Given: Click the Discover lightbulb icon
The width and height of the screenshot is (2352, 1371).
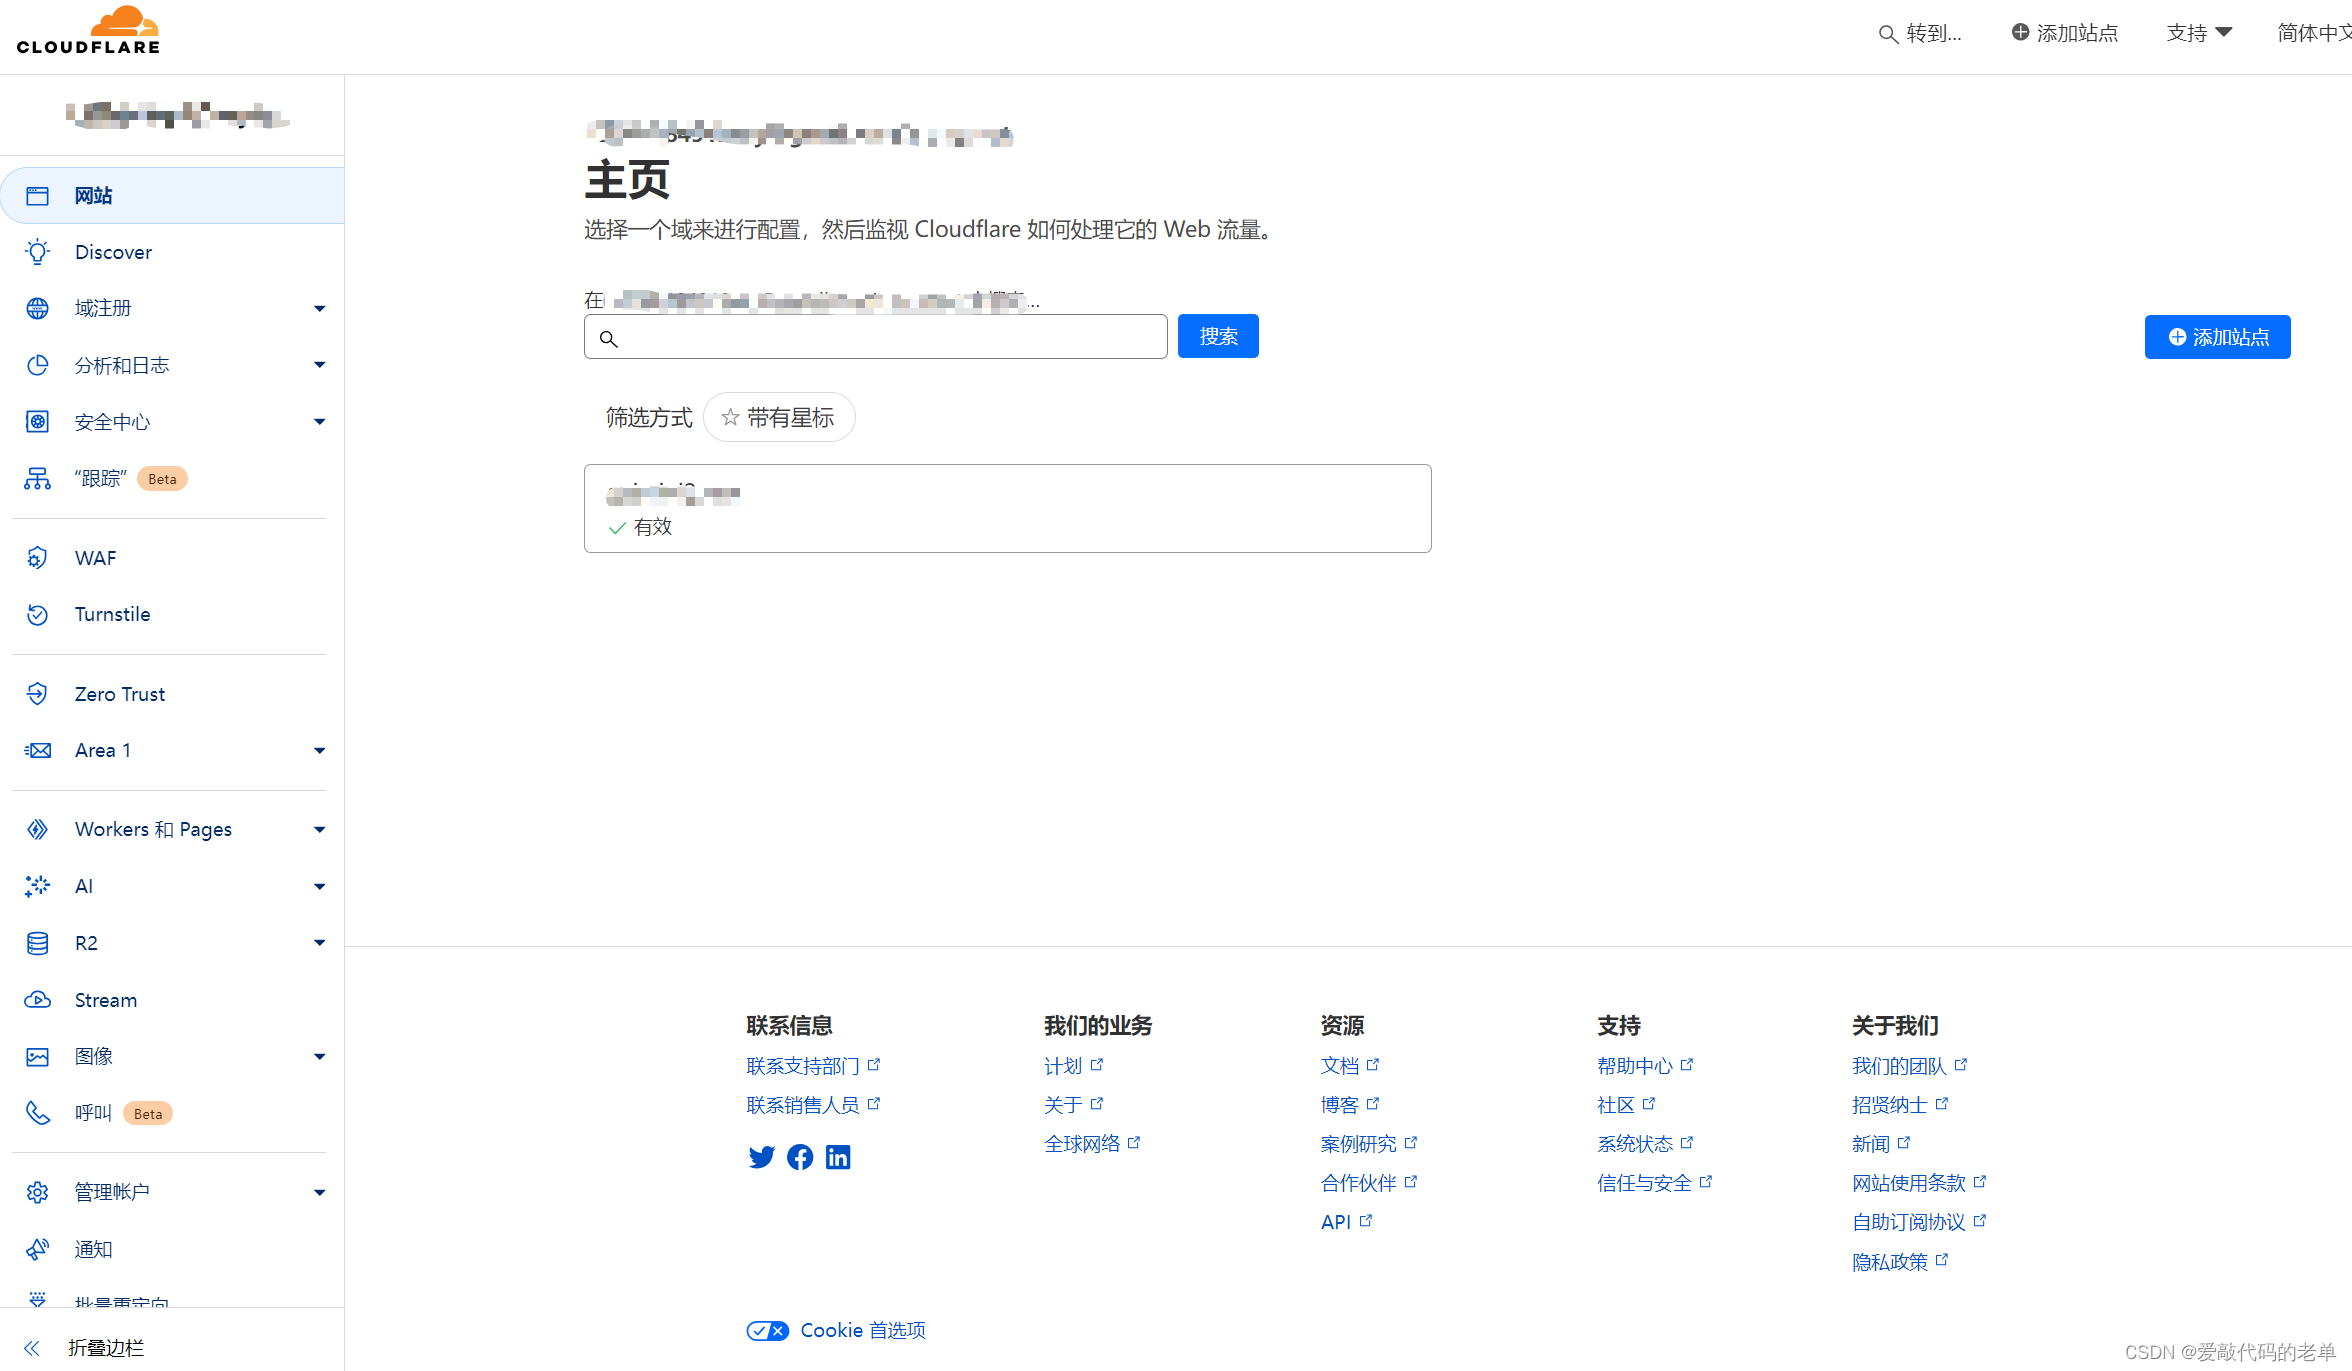Looking at the screenshot, I should coord(38,252).
